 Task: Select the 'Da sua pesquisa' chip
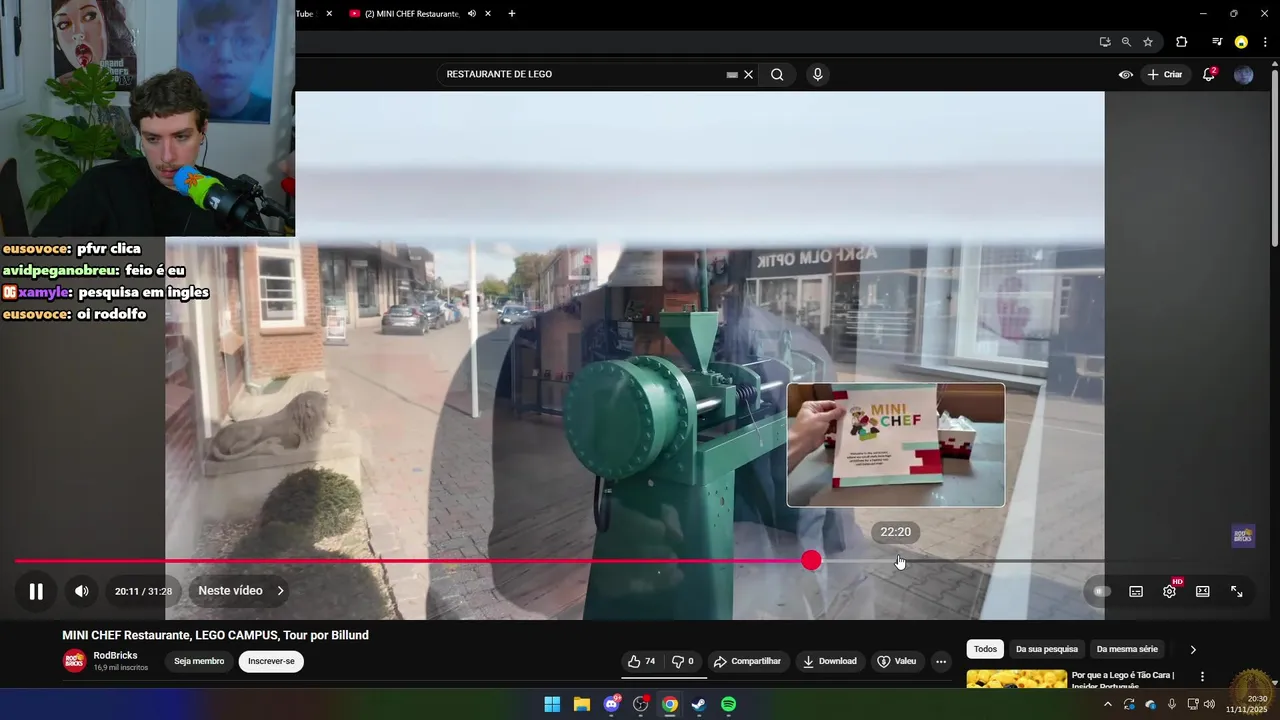click(x=1047, y=649)
